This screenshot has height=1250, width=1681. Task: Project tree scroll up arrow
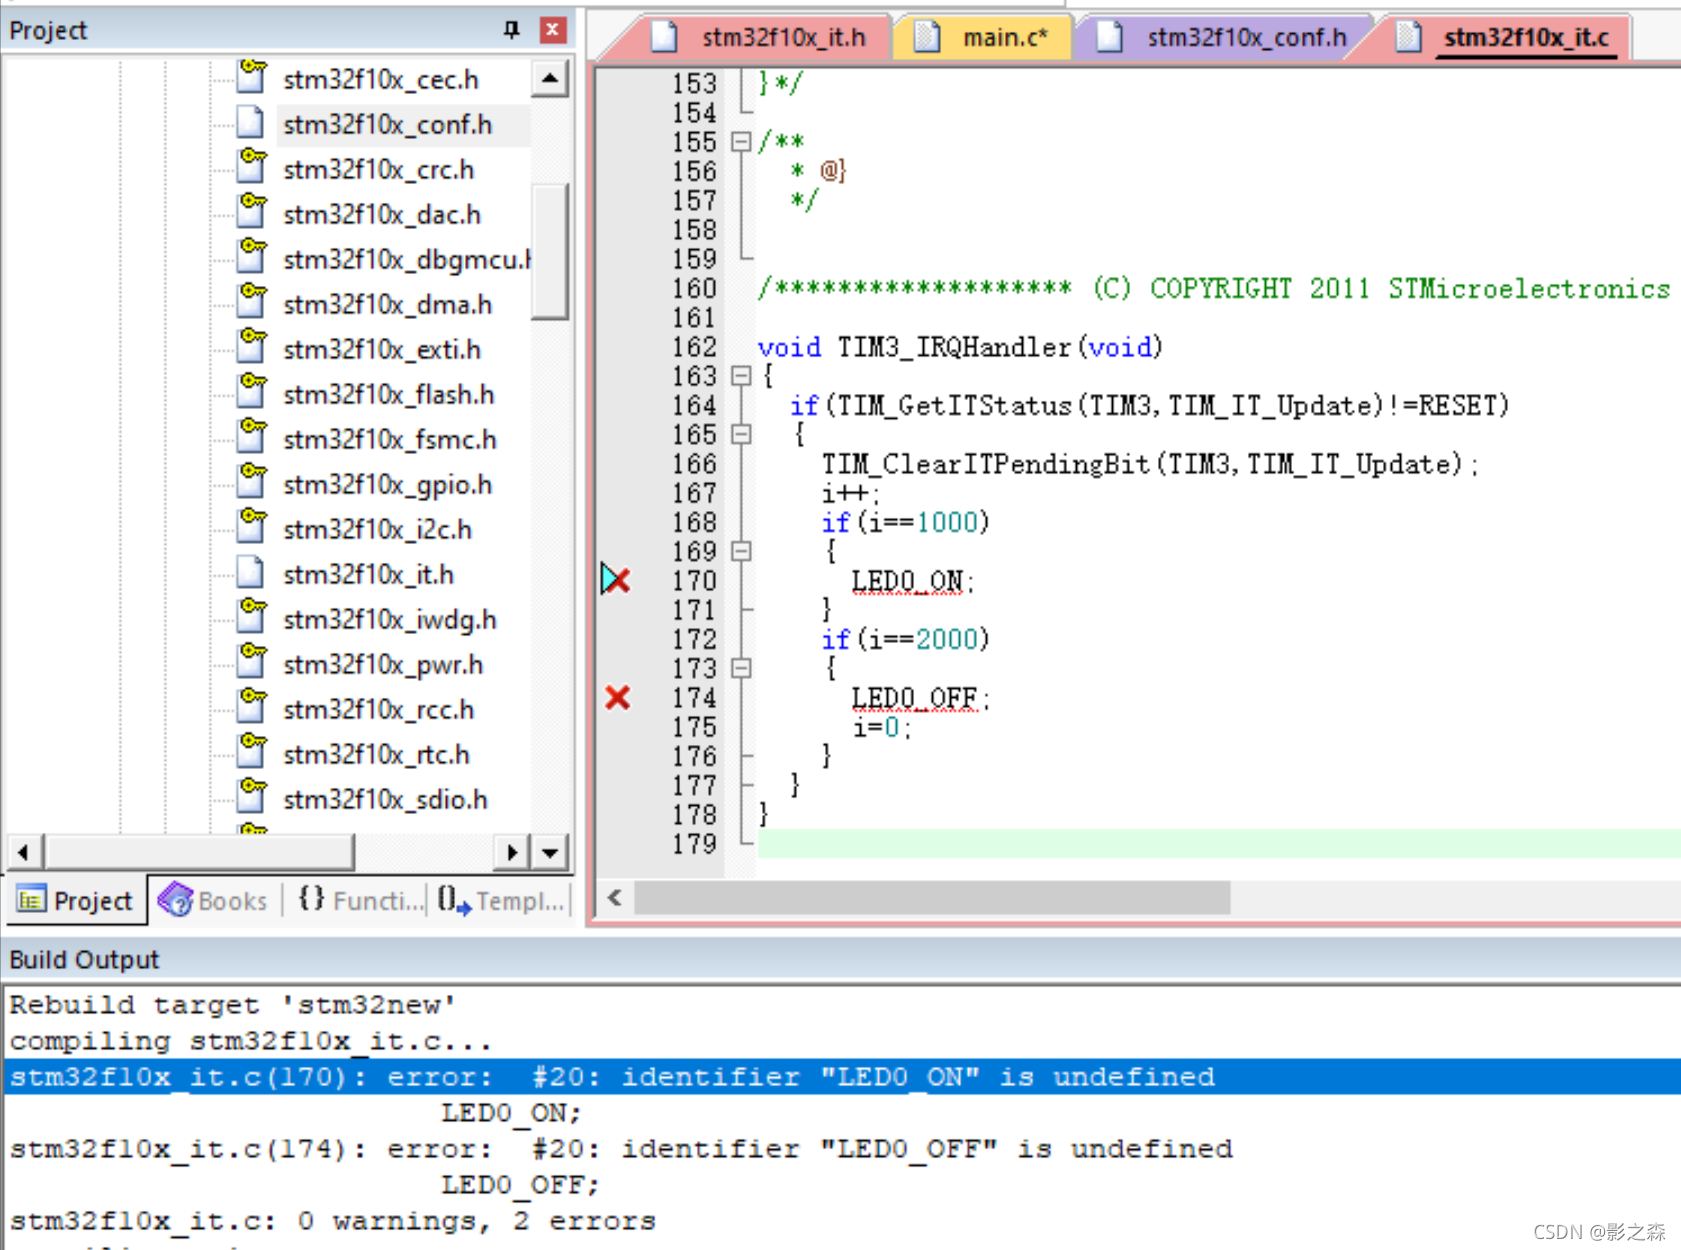coord(550,78)
